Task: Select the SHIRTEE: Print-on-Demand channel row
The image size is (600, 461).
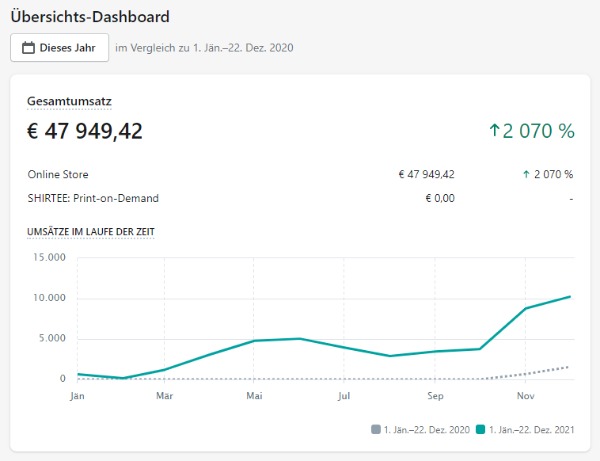Action: (x=93, y=198)
